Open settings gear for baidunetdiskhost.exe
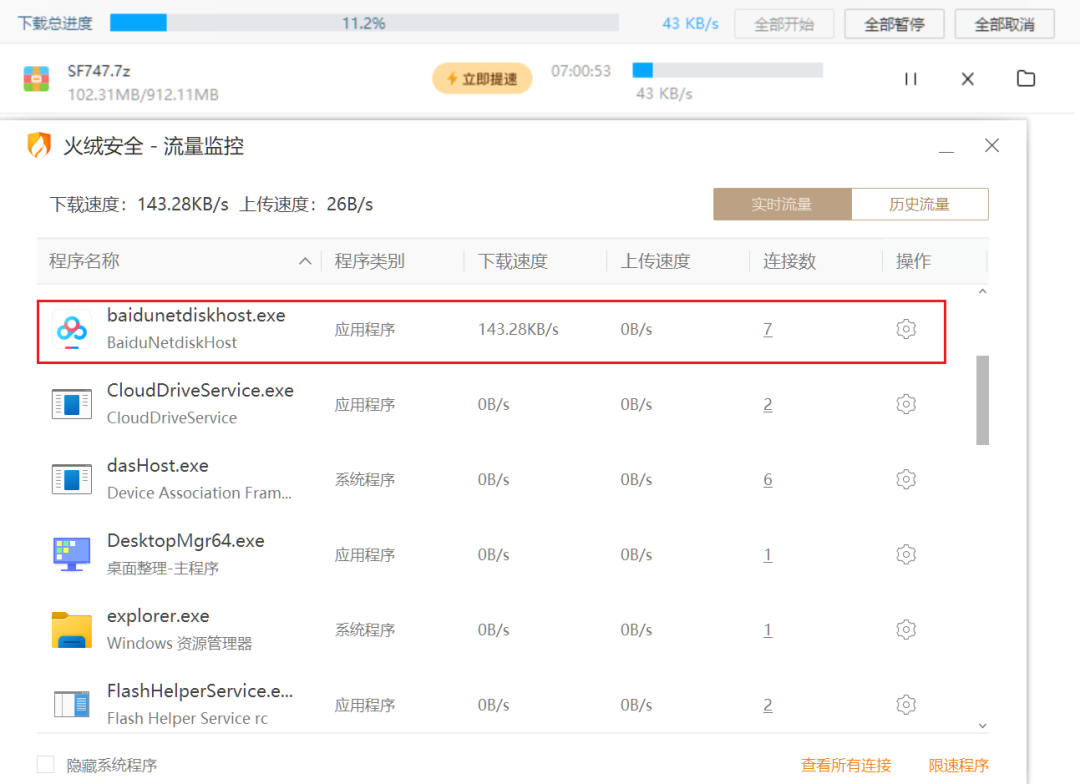This screenshot has width=1080, height=784. (x=906, y=329)
